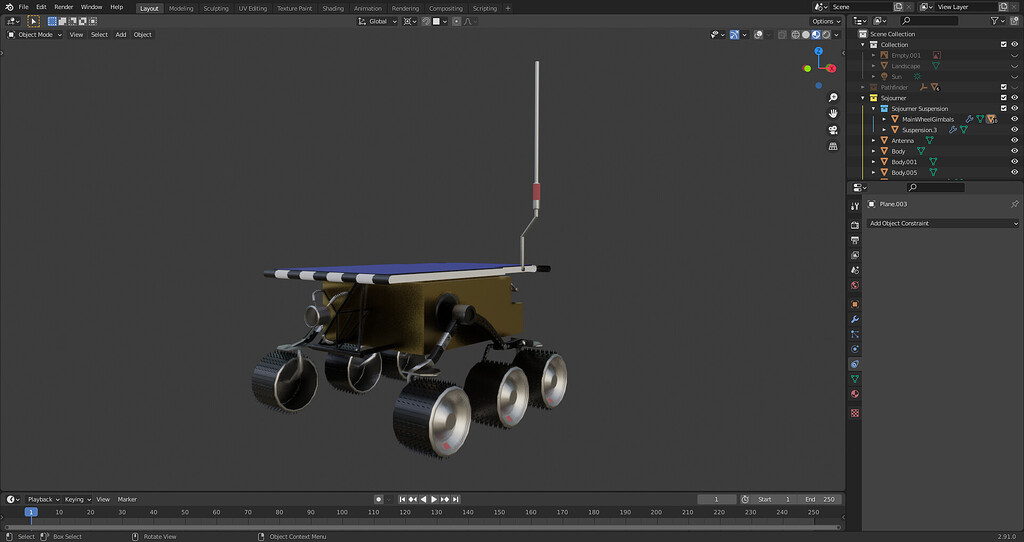Switch to the Shading workspace tab

(333, 8)
